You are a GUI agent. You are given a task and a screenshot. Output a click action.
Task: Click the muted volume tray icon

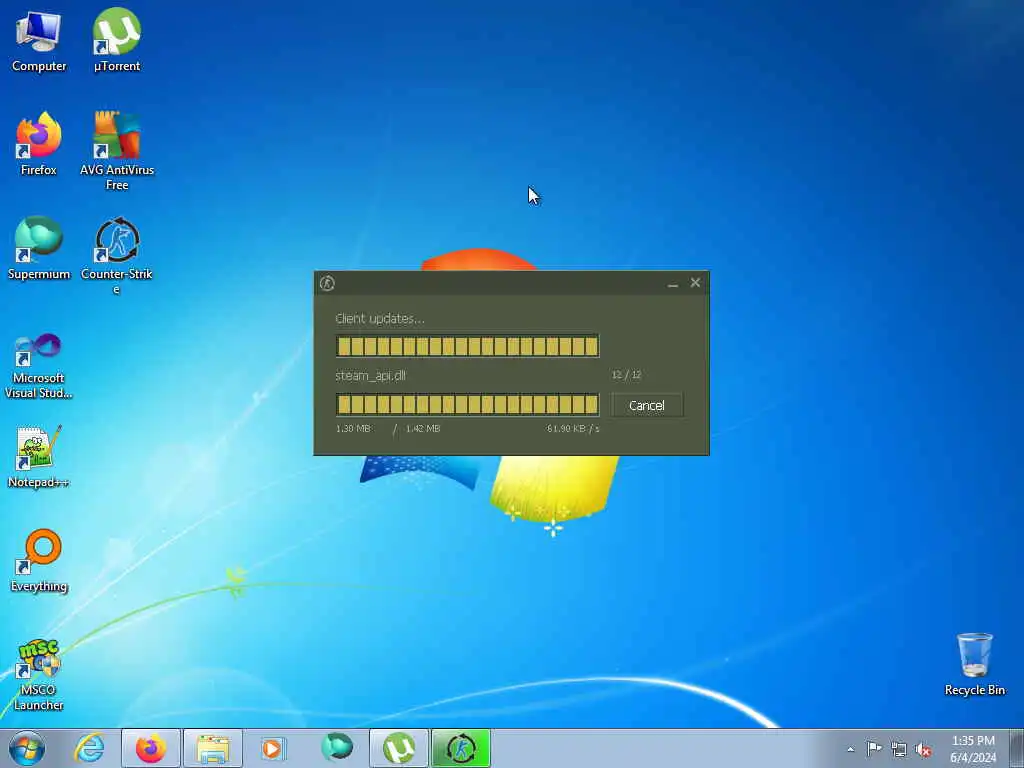pos(923,750)
